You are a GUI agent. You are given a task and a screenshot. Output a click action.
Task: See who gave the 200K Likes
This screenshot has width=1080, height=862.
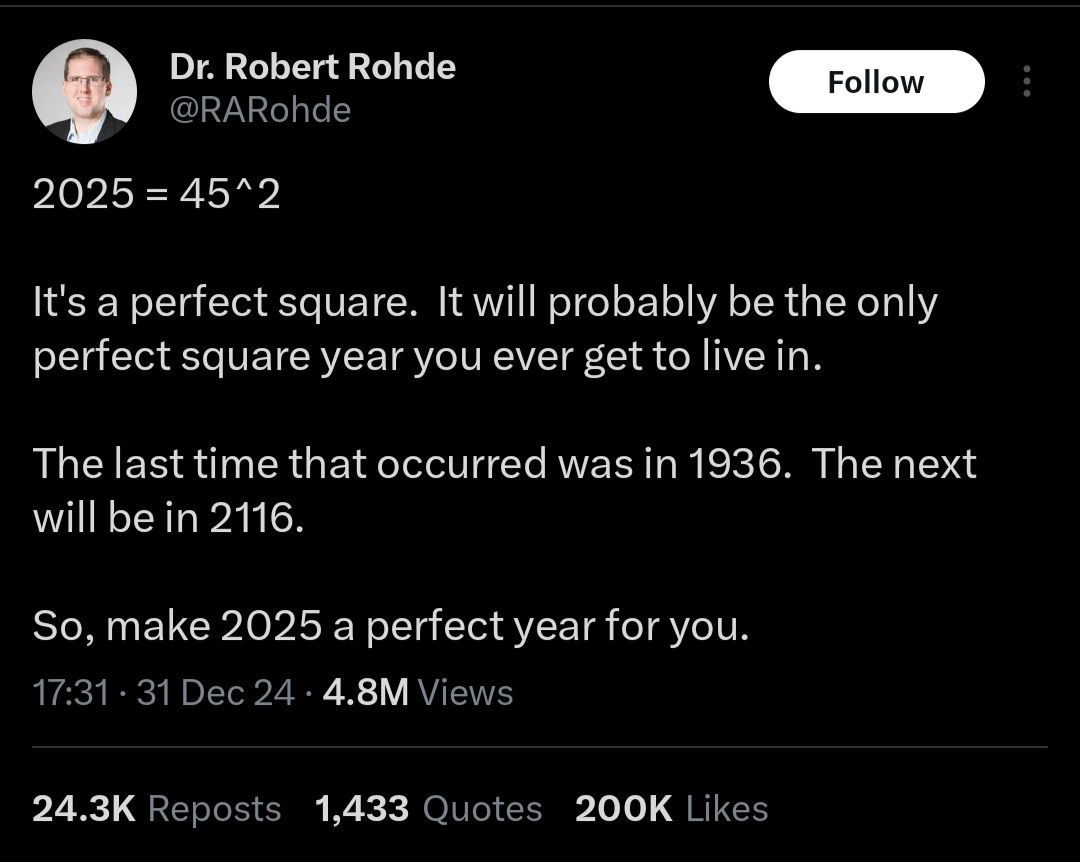[671, 808]
